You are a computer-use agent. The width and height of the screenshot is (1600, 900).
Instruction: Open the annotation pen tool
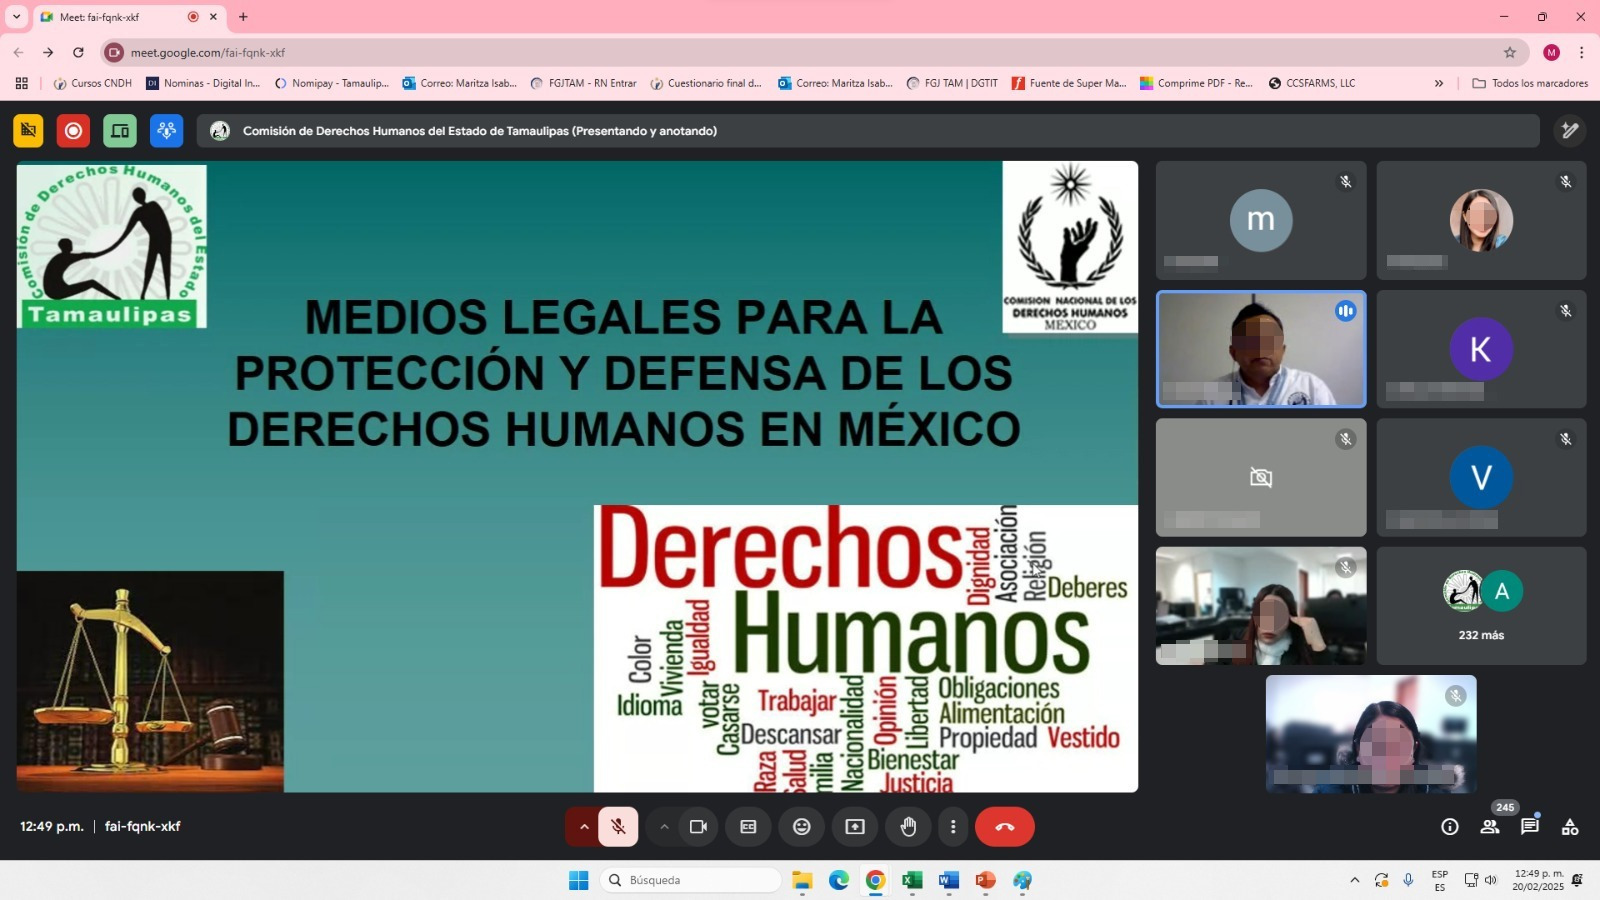click(x=1570, y=131)
